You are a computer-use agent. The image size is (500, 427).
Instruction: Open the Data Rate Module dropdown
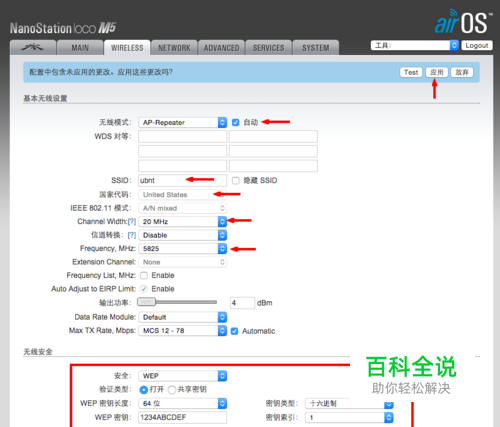pyautogui.click(x=183, y=317)
